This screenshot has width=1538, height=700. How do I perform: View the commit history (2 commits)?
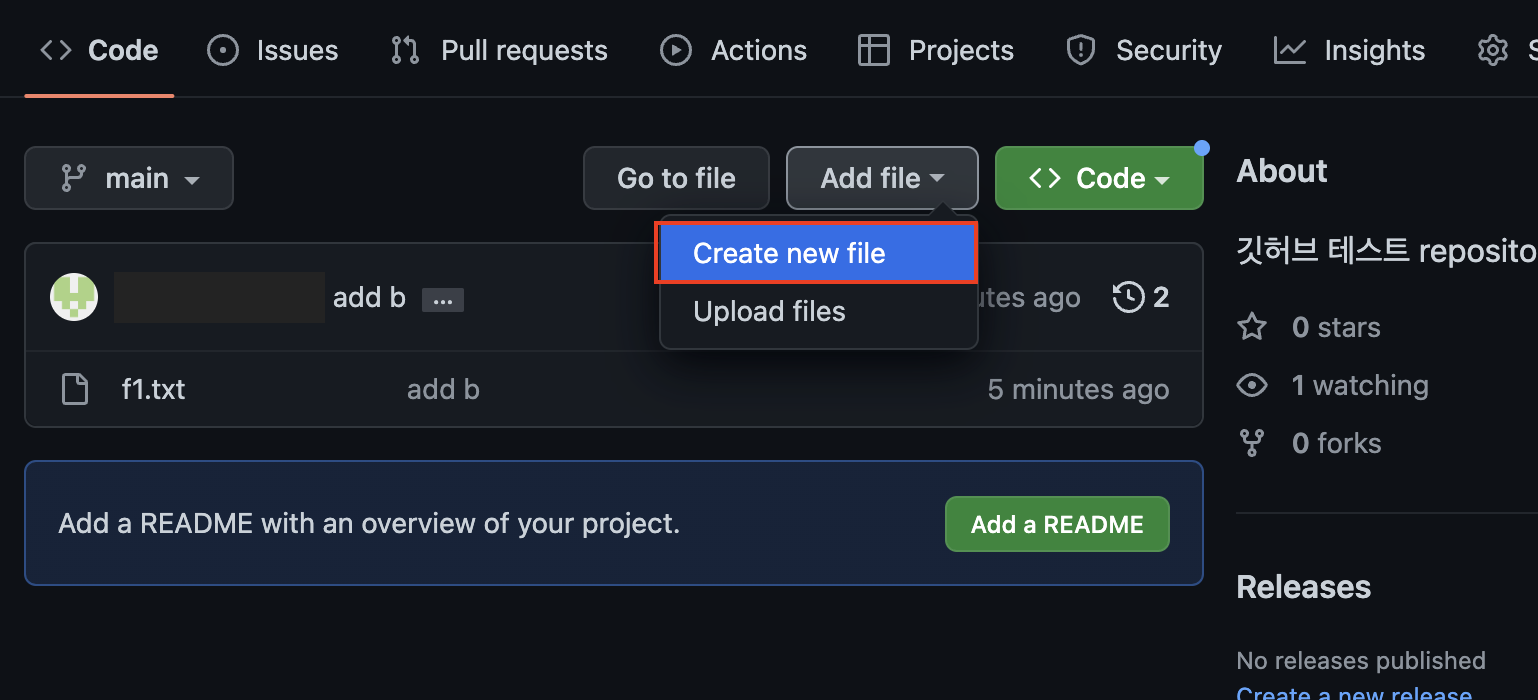[1141, 297]
